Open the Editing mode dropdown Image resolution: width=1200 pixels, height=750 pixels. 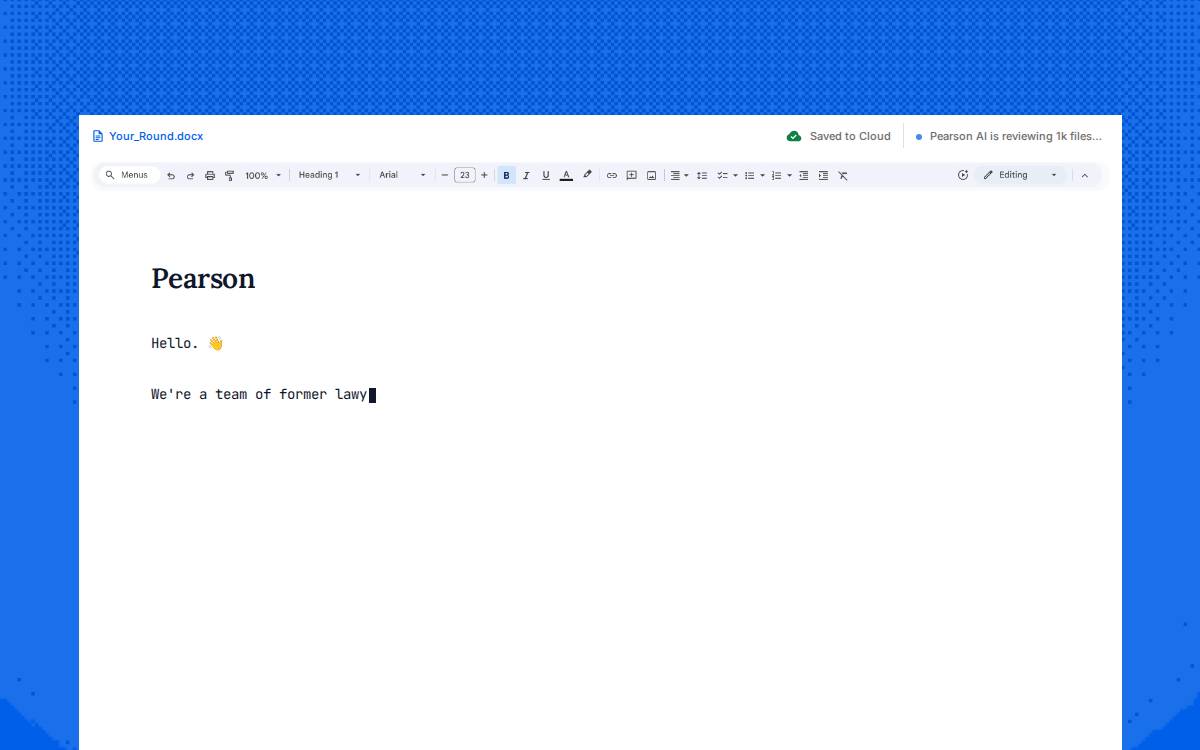pyautogui.click(x=1021, y=175)
